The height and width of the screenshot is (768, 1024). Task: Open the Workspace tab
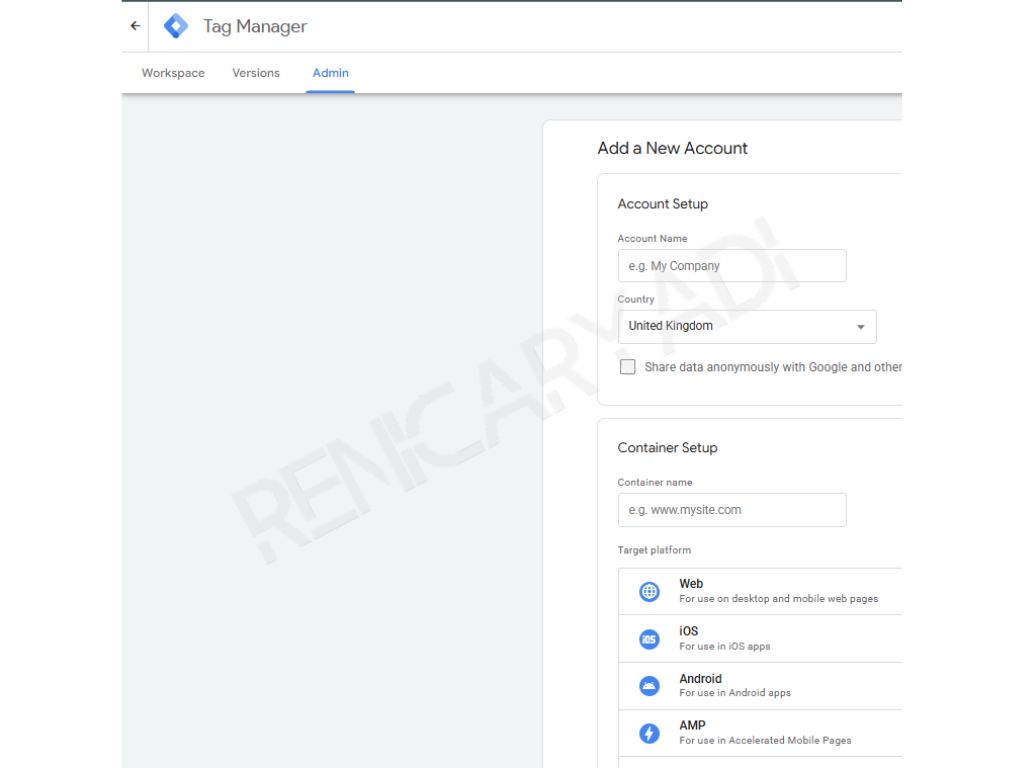tap(173, 73)
